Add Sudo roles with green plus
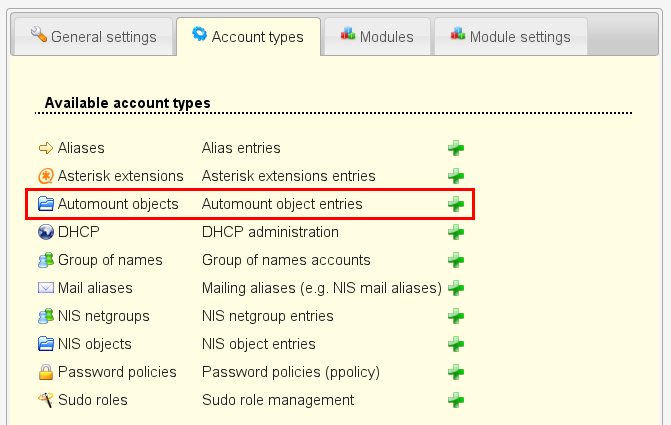The height and width of the screenshot is (425, 671). click(456, 400)
